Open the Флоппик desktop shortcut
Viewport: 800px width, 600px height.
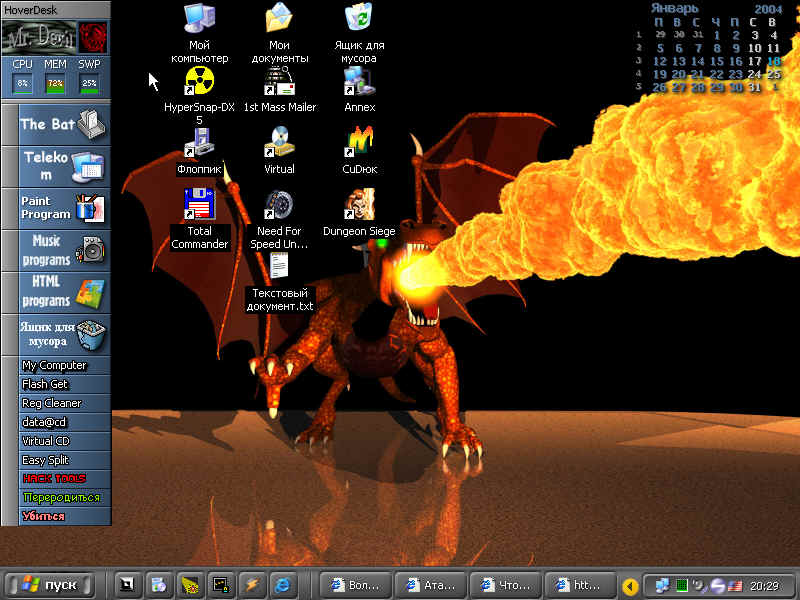pyautogui.click(x=199, y=151)
